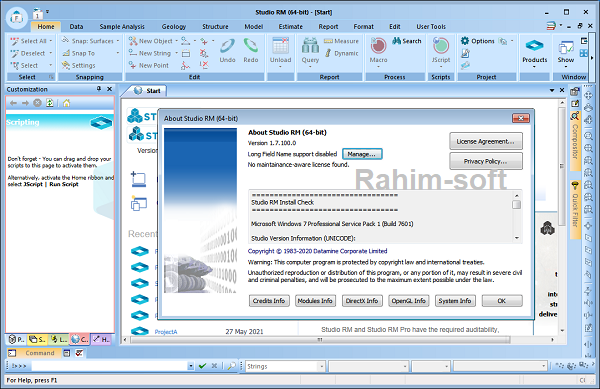Click the DirectX Info button
Image resolution: width=600 pixels, height=389 pixels.
click(x=362, y=301)
